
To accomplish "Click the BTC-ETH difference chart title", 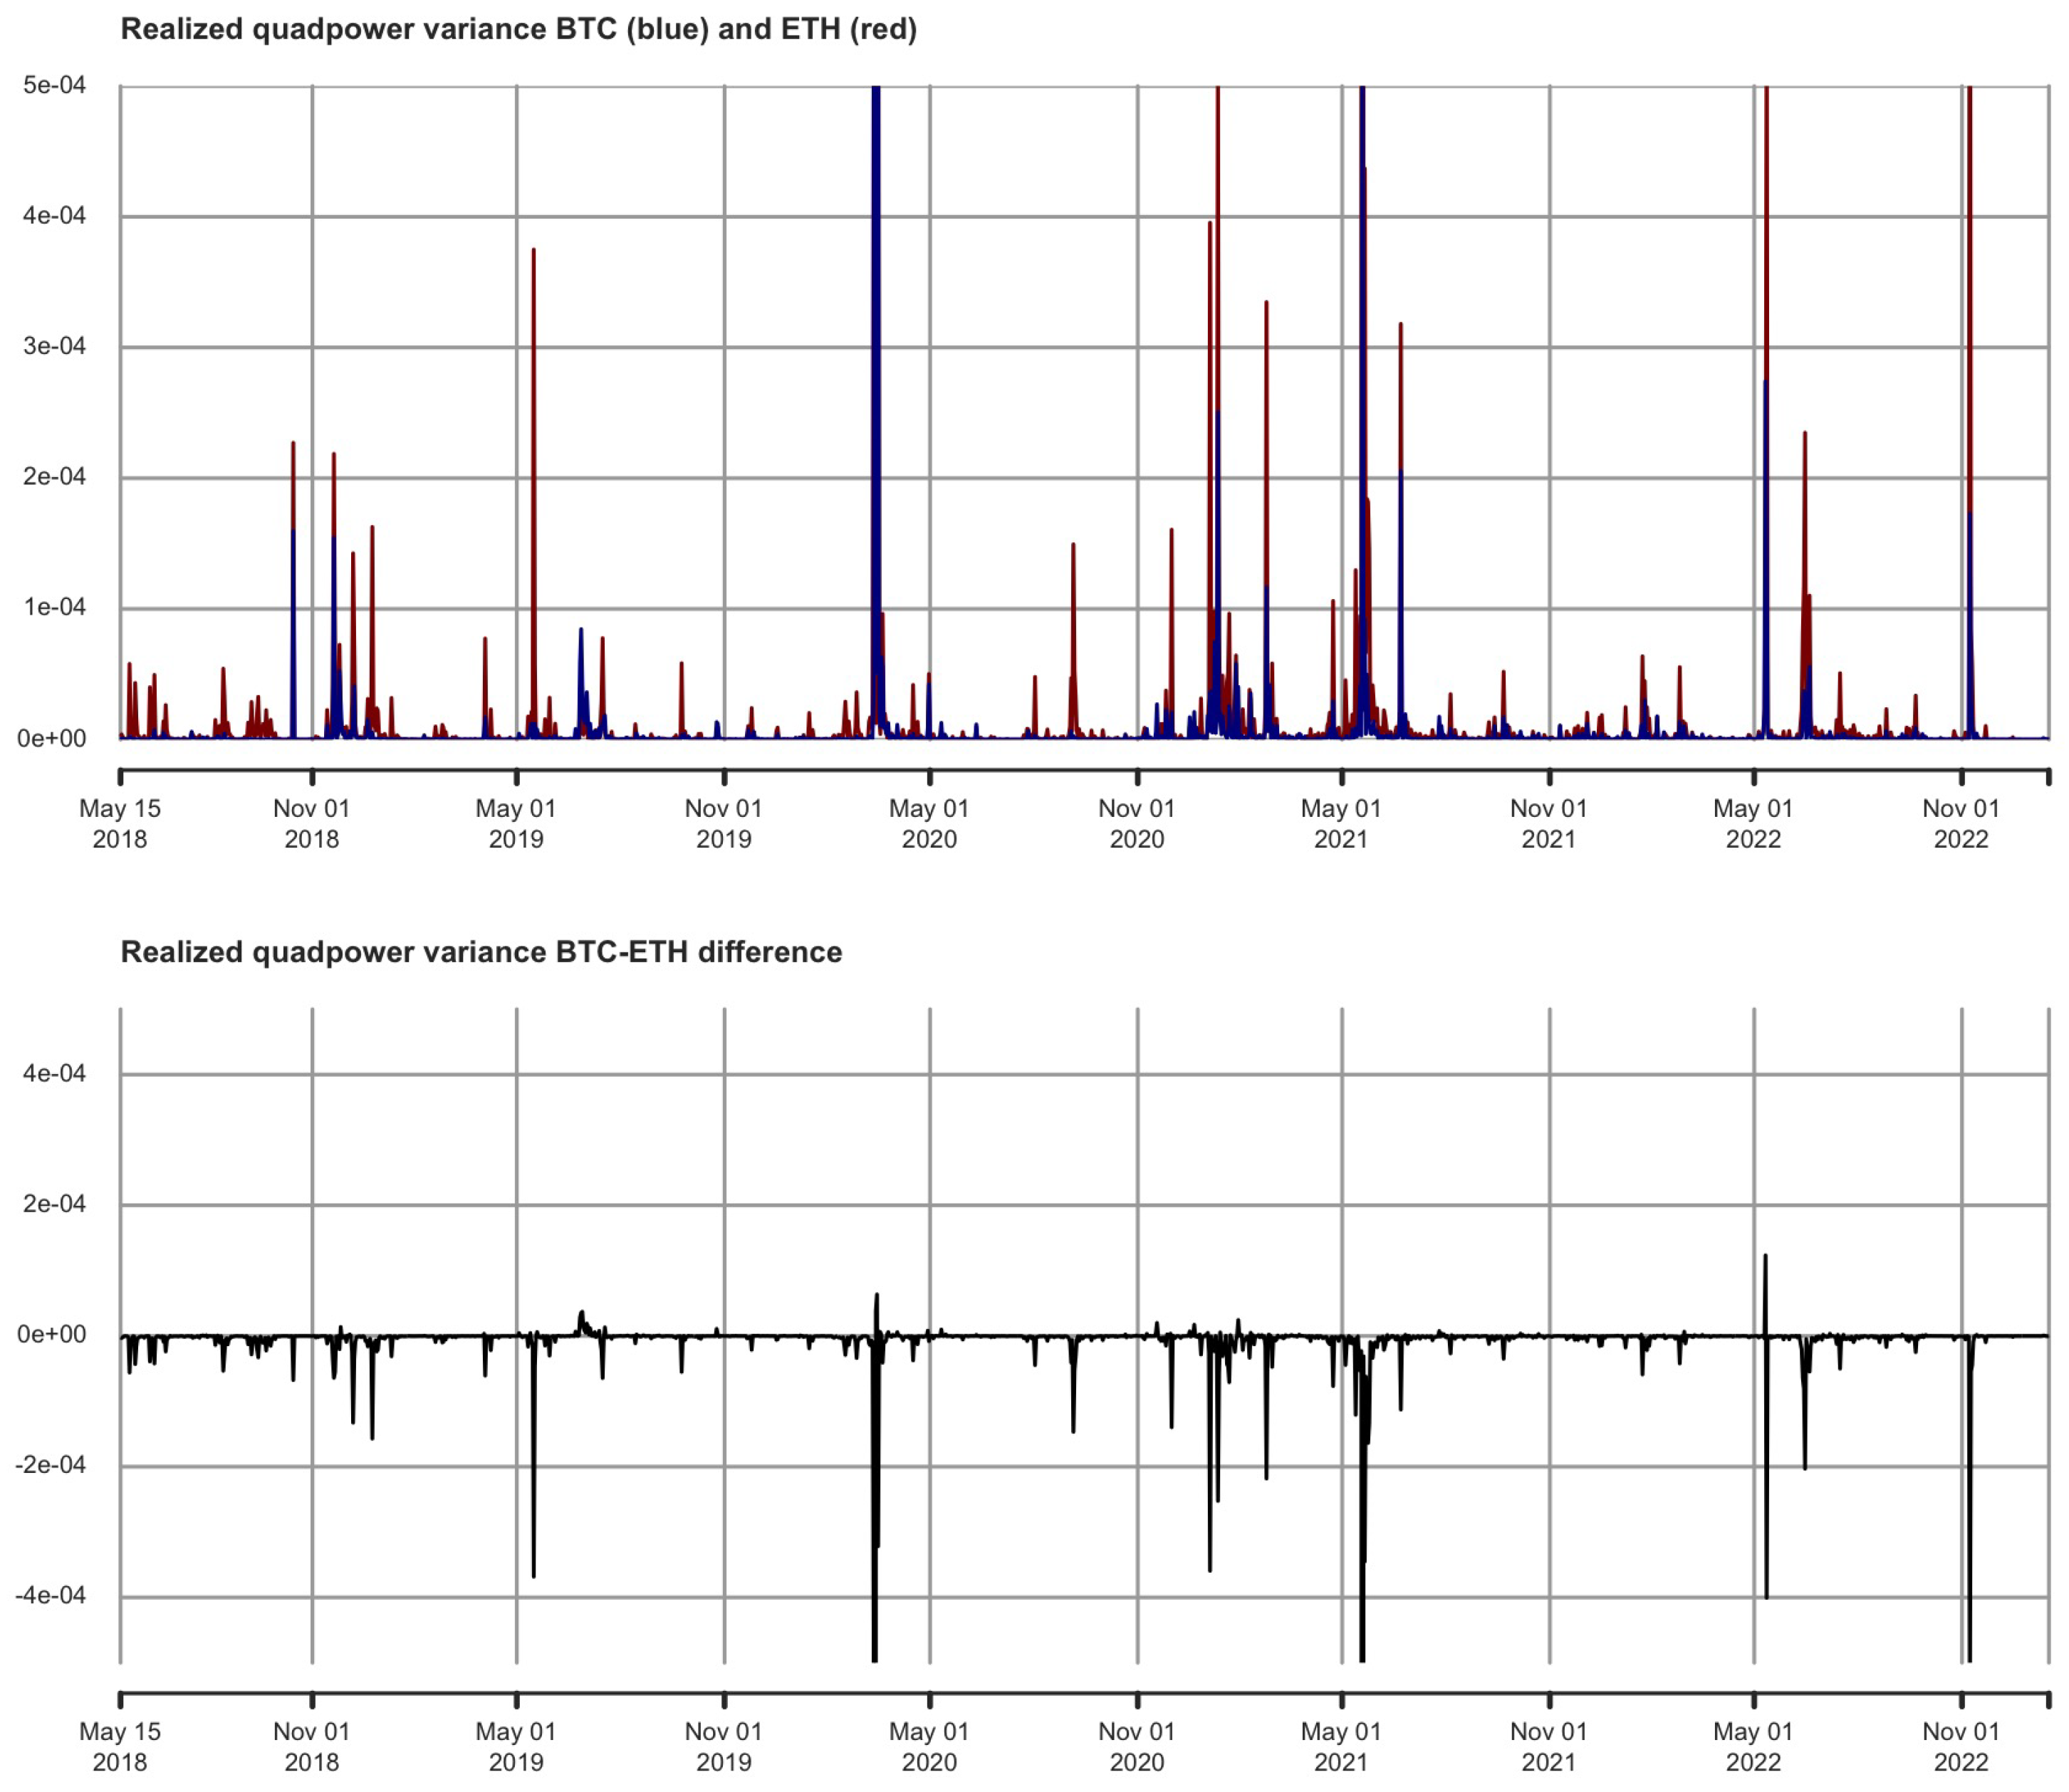I will click(x=481, y=952).
